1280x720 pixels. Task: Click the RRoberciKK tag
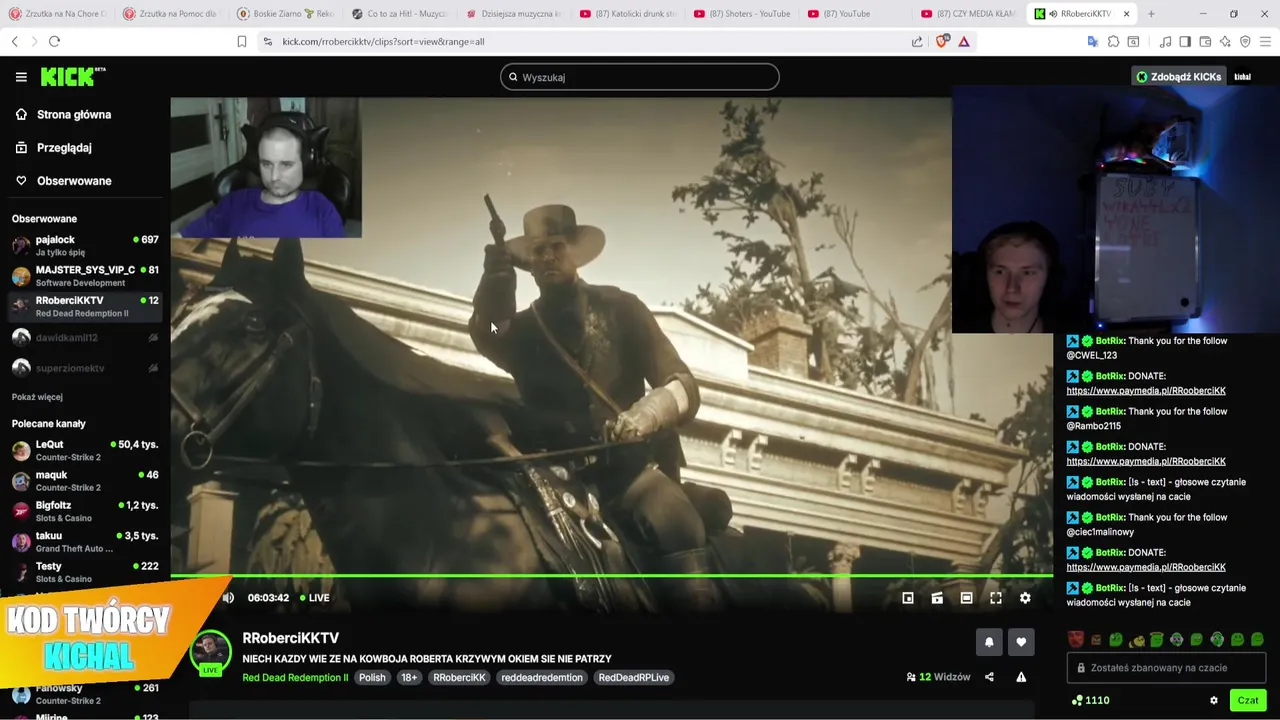click(x=459, y=677)
